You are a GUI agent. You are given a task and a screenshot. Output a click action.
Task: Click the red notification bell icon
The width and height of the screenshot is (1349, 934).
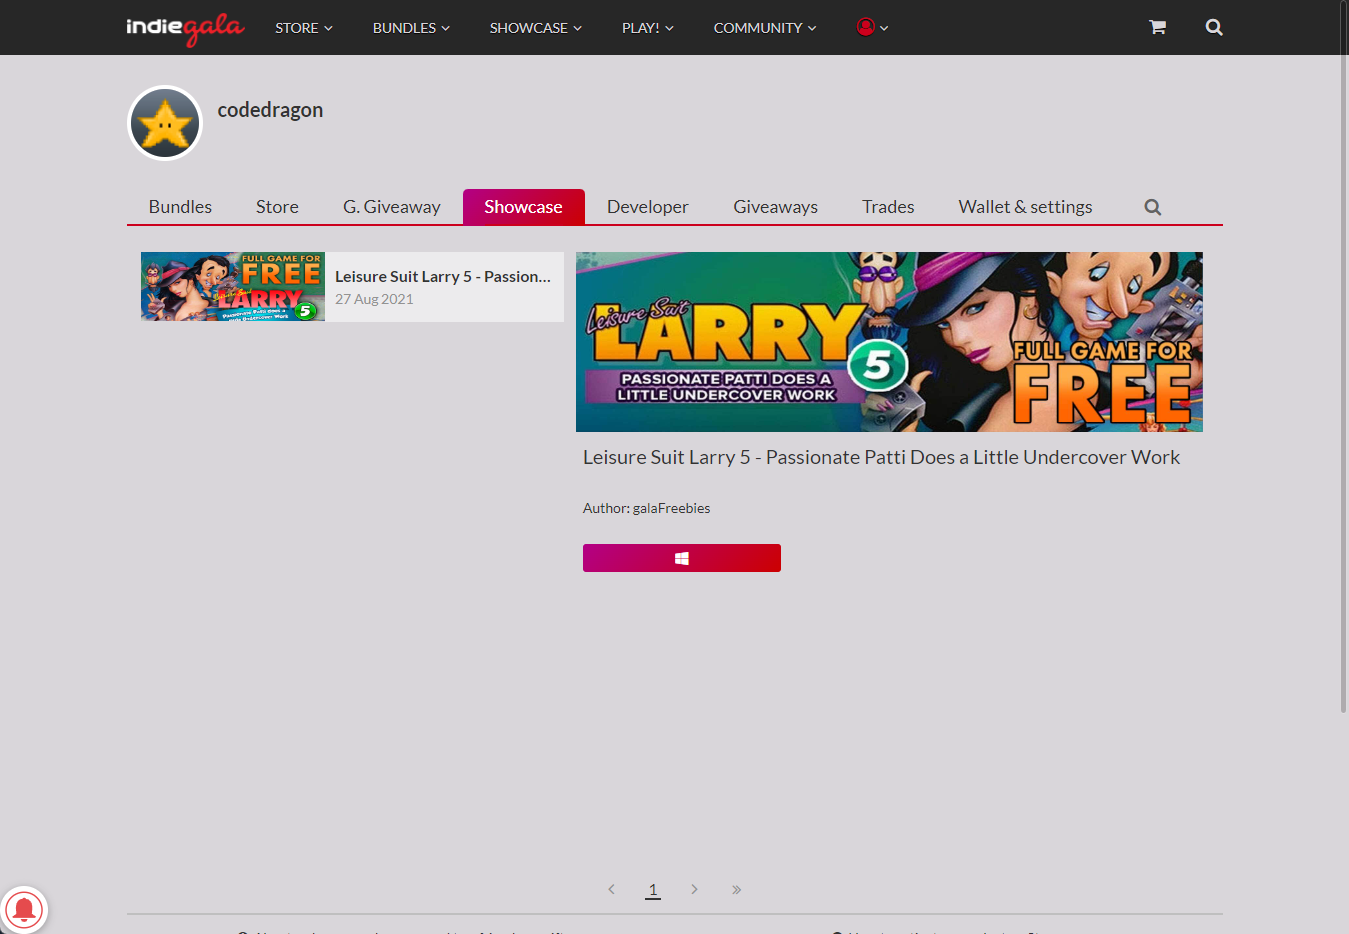pyautogui.click(x=24, y=910)
